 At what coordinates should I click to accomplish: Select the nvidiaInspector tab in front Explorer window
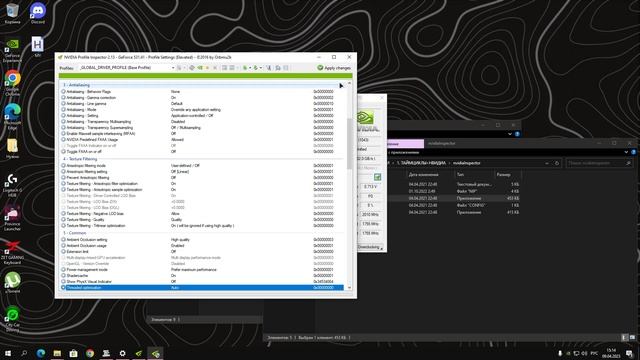(442, 144)
